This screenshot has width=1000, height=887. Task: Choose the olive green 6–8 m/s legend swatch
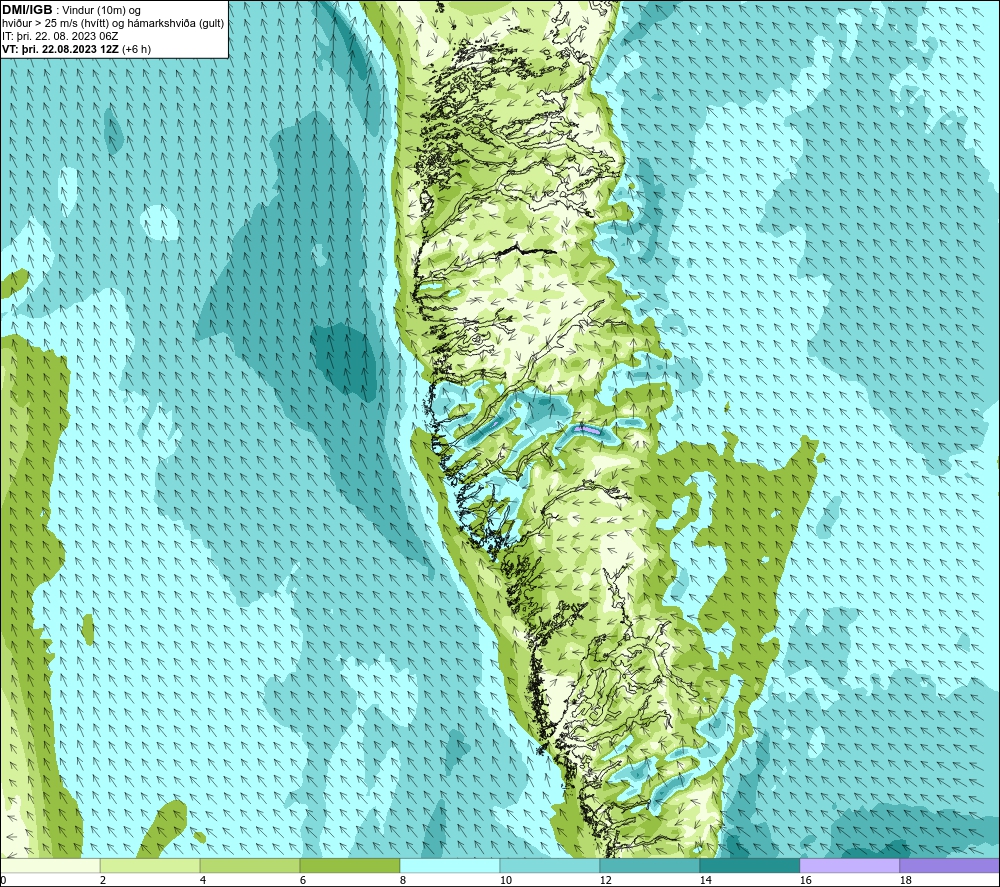coord(349,865)
